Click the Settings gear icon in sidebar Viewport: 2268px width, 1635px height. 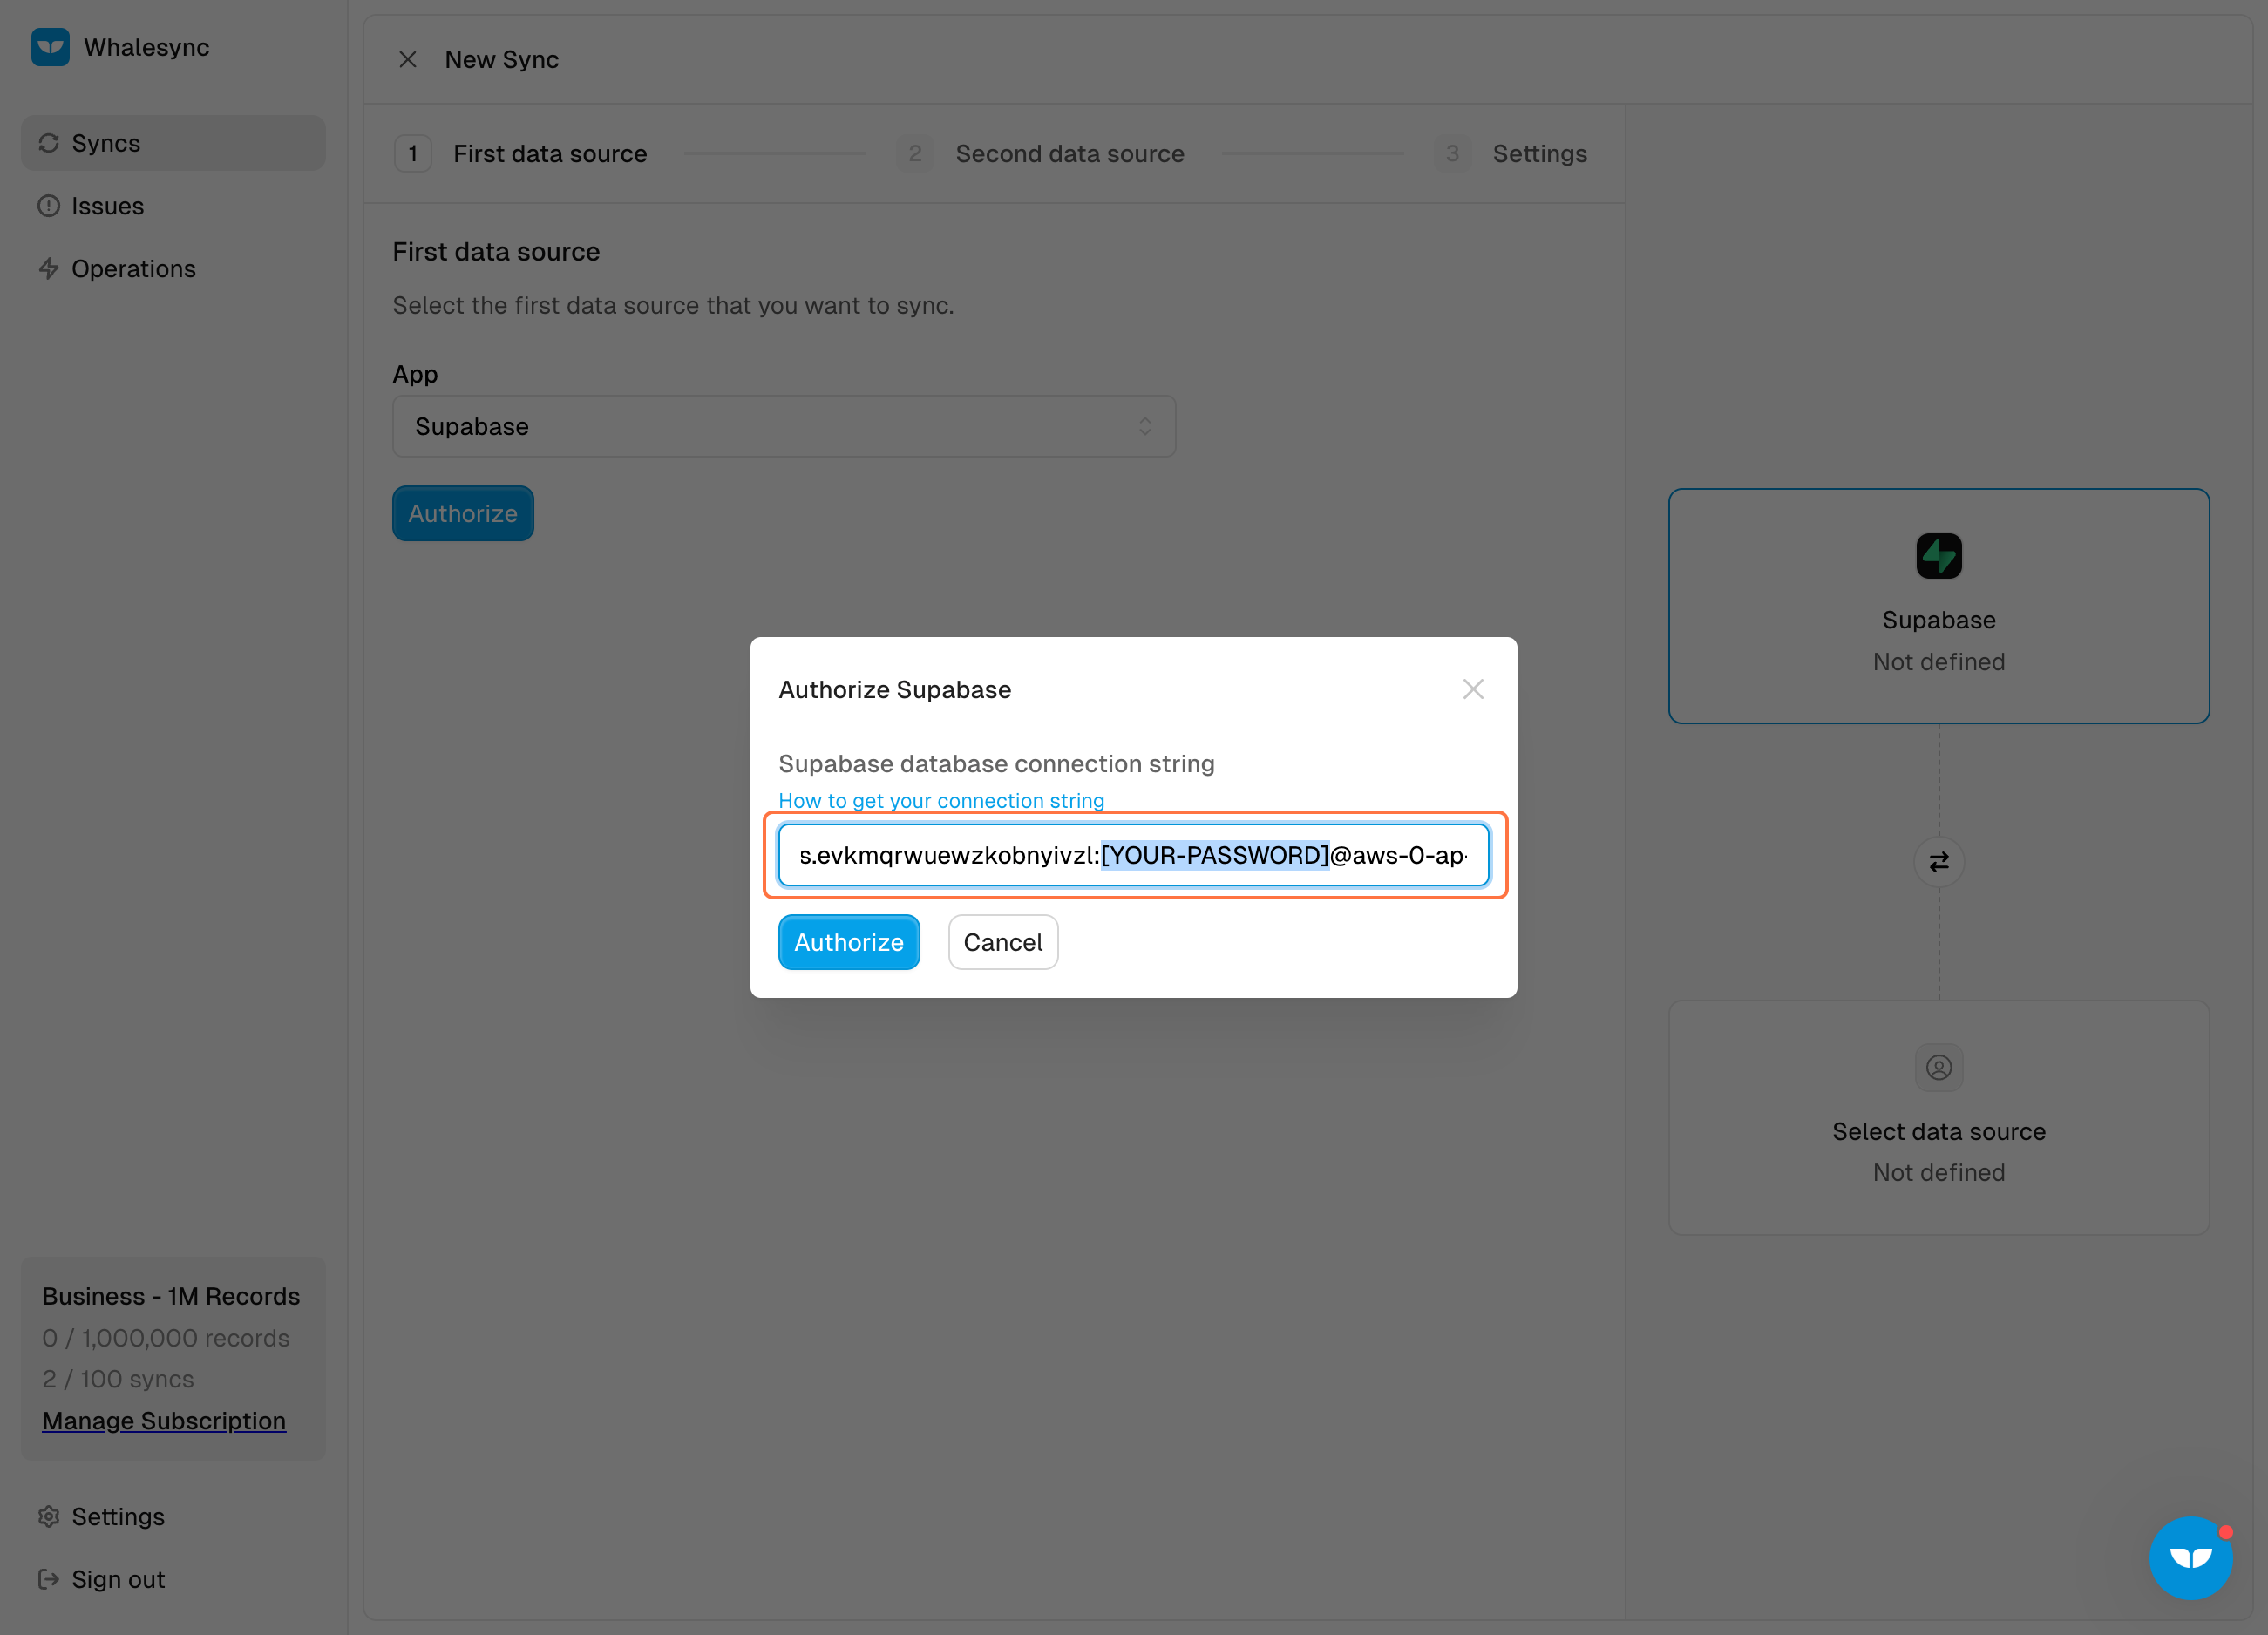49,1516
